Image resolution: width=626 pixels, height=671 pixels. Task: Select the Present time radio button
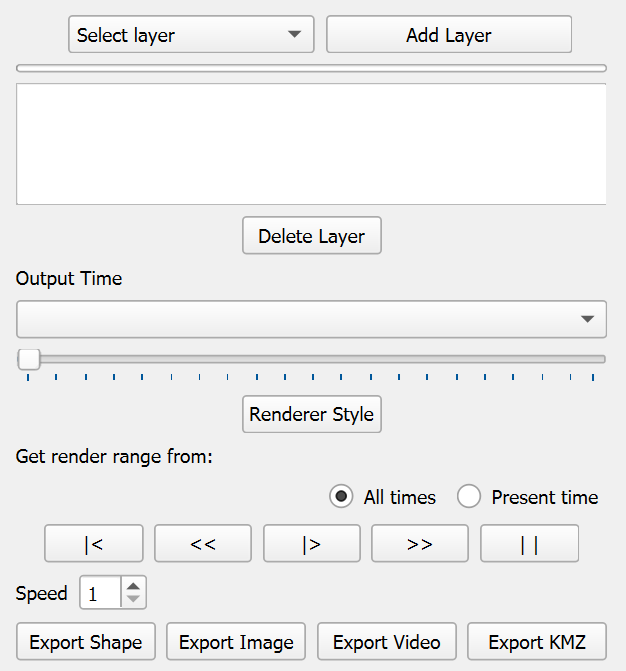(x=470, y=497)
